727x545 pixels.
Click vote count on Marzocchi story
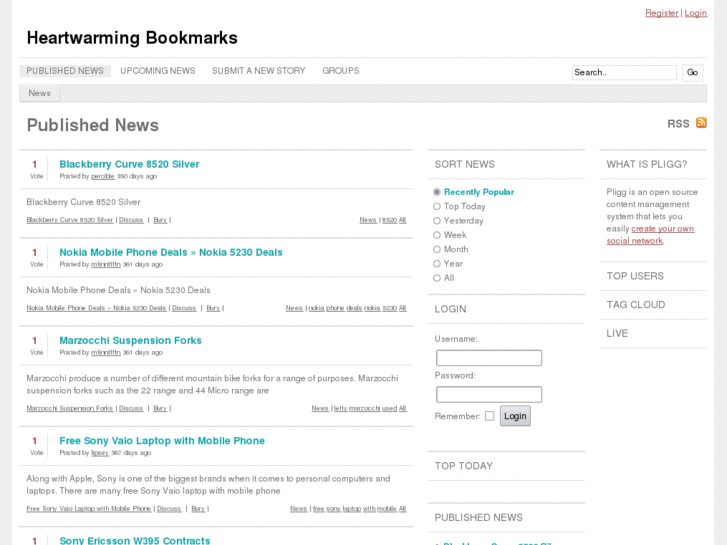34,340
